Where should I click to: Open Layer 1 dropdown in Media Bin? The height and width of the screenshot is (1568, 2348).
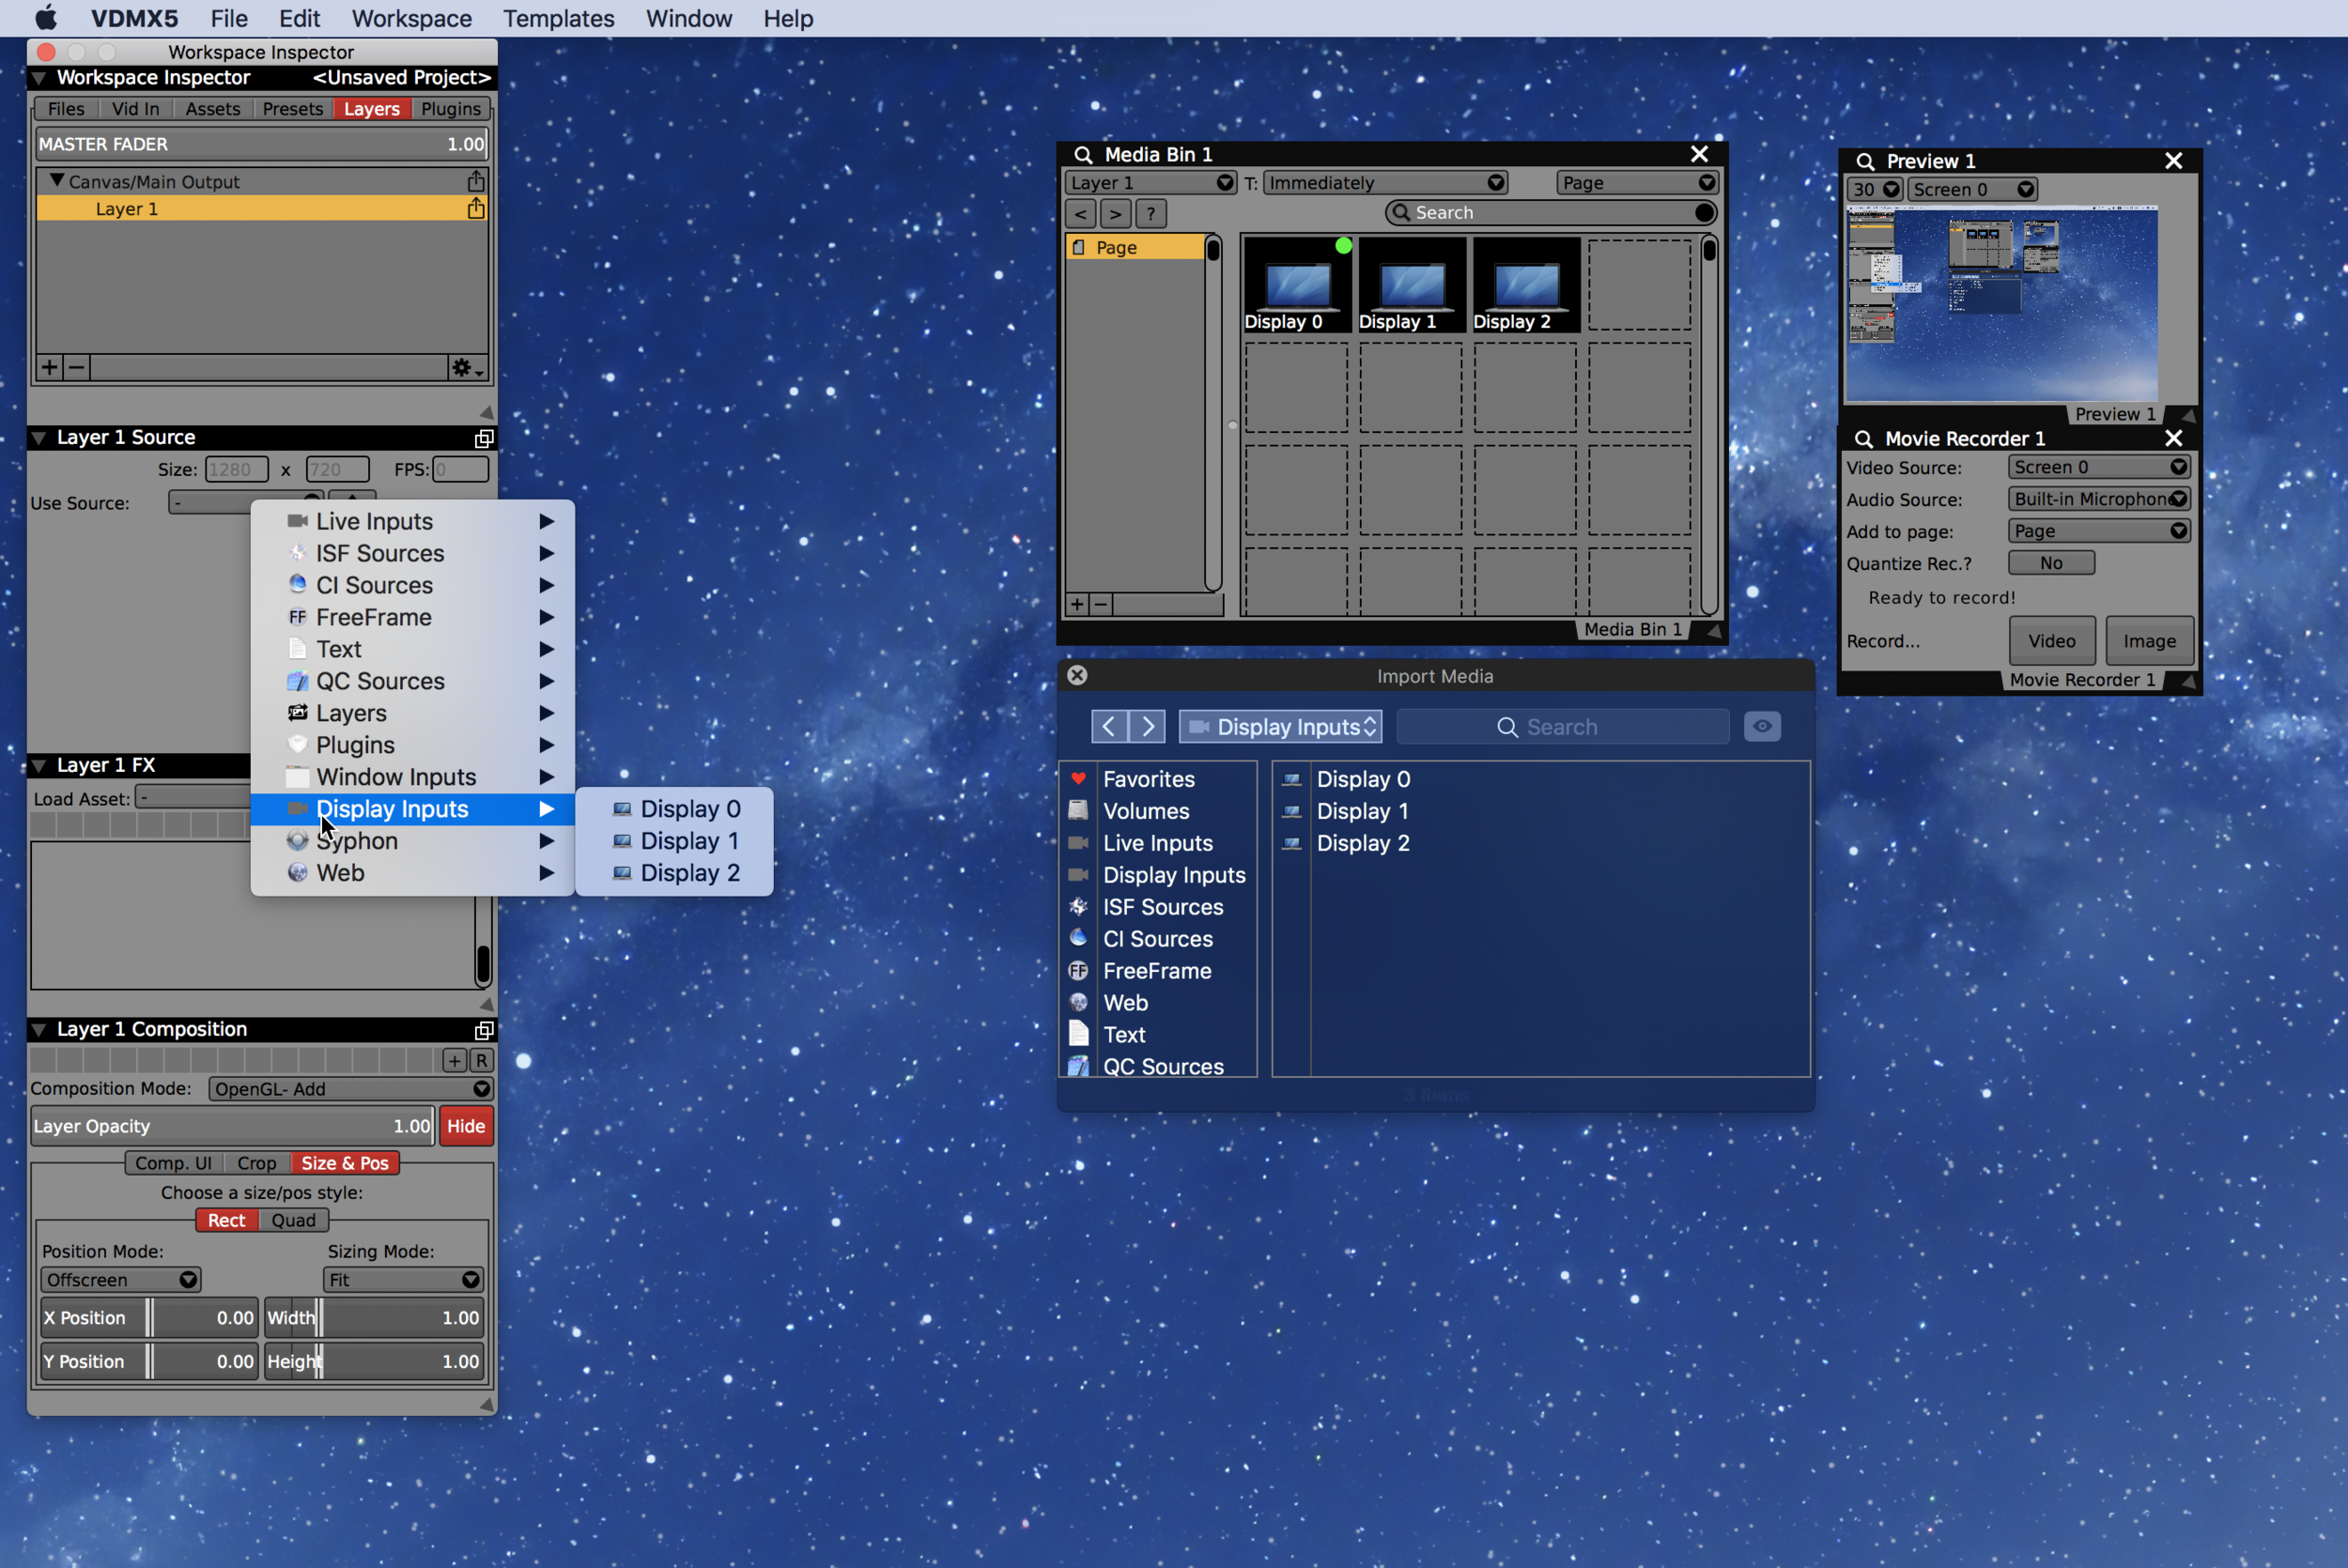coord(1150,183)
